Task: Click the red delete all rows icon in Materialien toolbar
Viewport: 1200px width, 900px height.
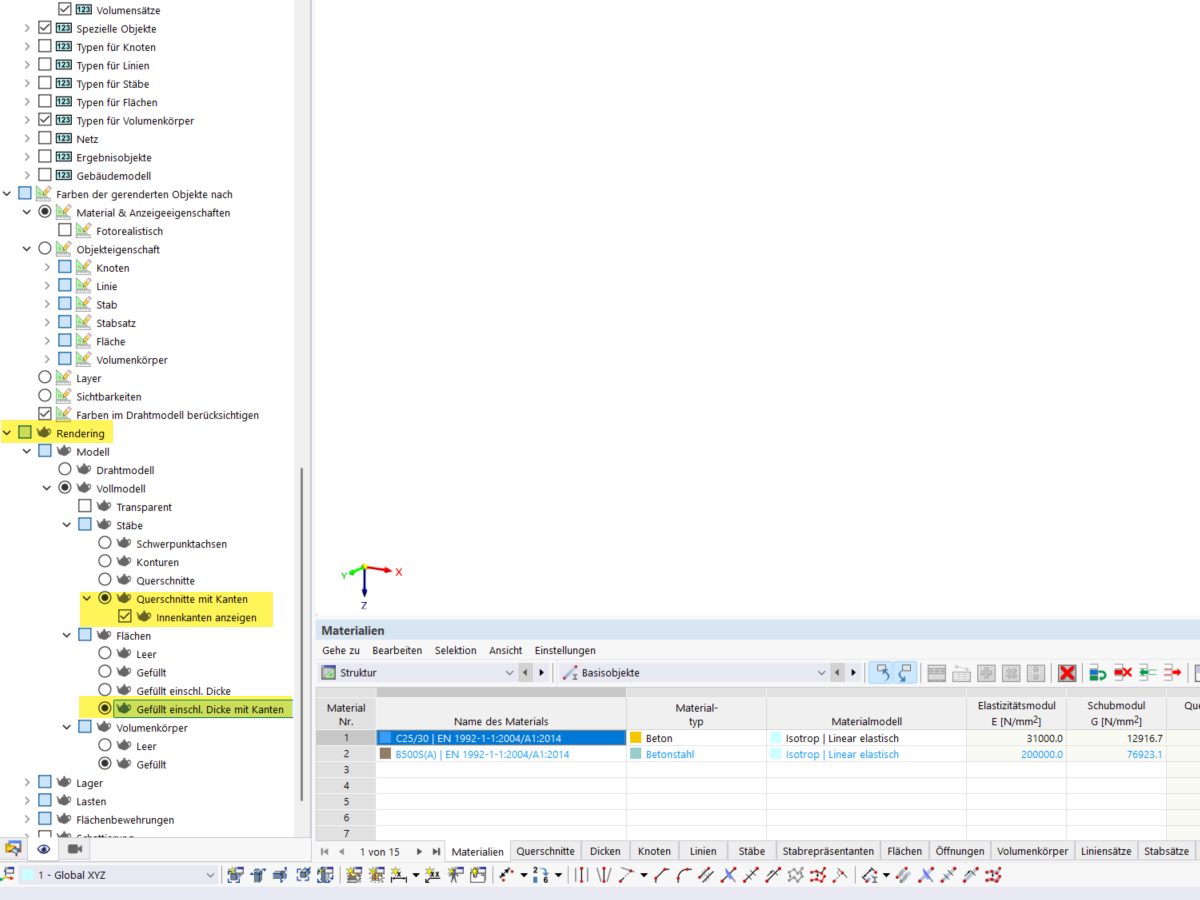Action: (1066, 672)
